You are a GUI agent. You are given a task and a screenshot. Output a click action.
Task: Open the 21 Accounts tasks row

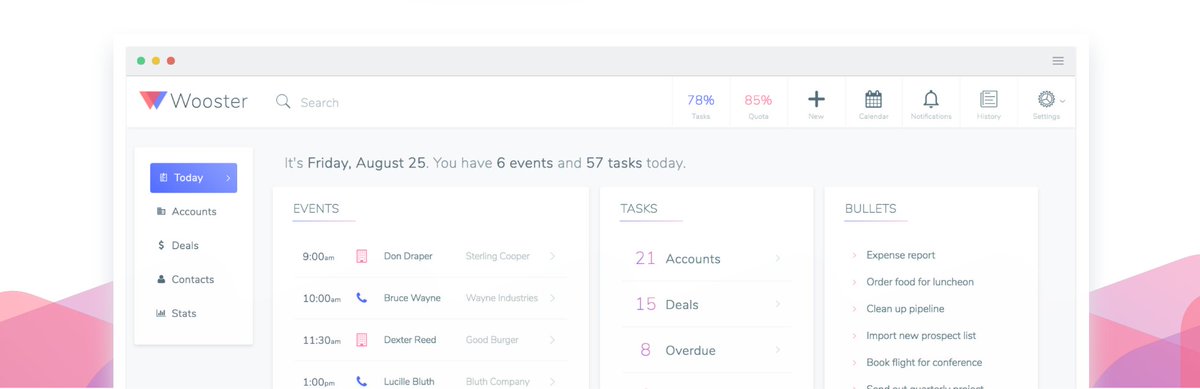(706, 258)
